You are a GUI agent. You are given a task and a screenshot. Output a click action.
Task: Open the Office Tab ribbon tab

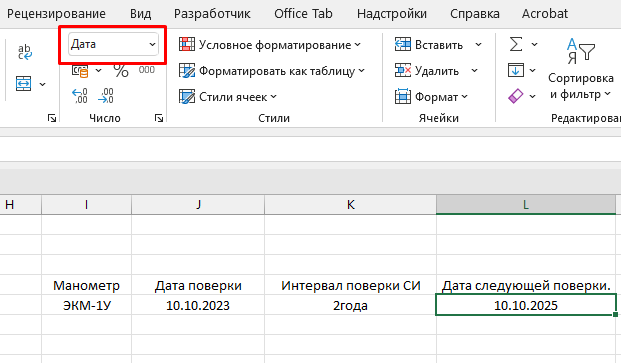pos(303,14)
